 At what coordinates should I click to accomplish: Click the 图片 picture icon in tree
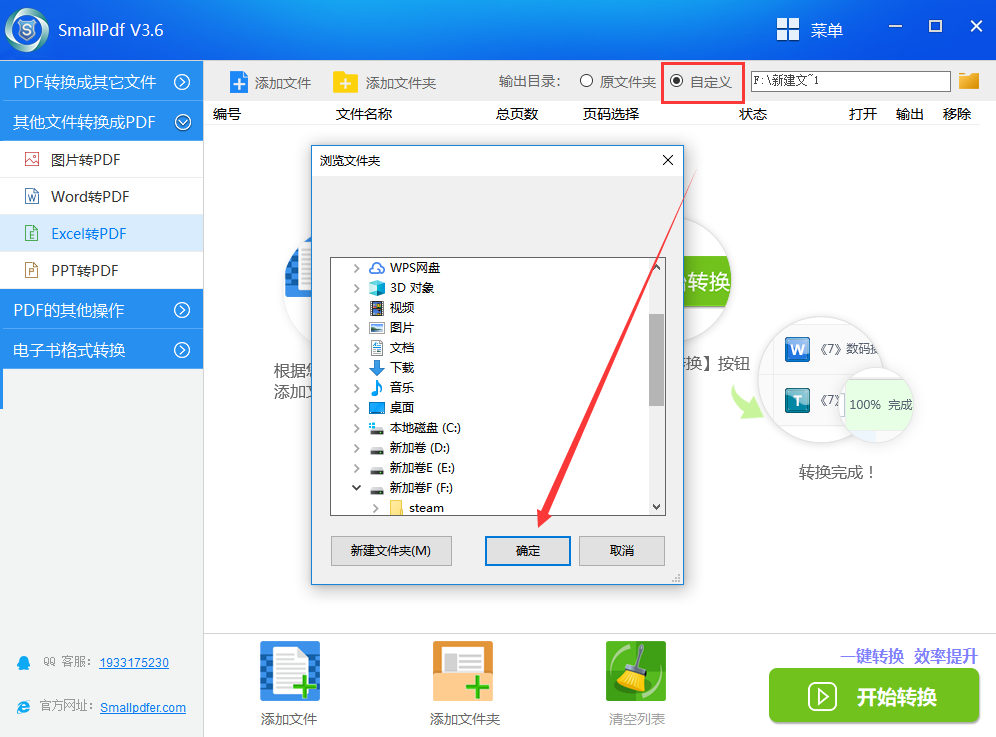(377, 328)
